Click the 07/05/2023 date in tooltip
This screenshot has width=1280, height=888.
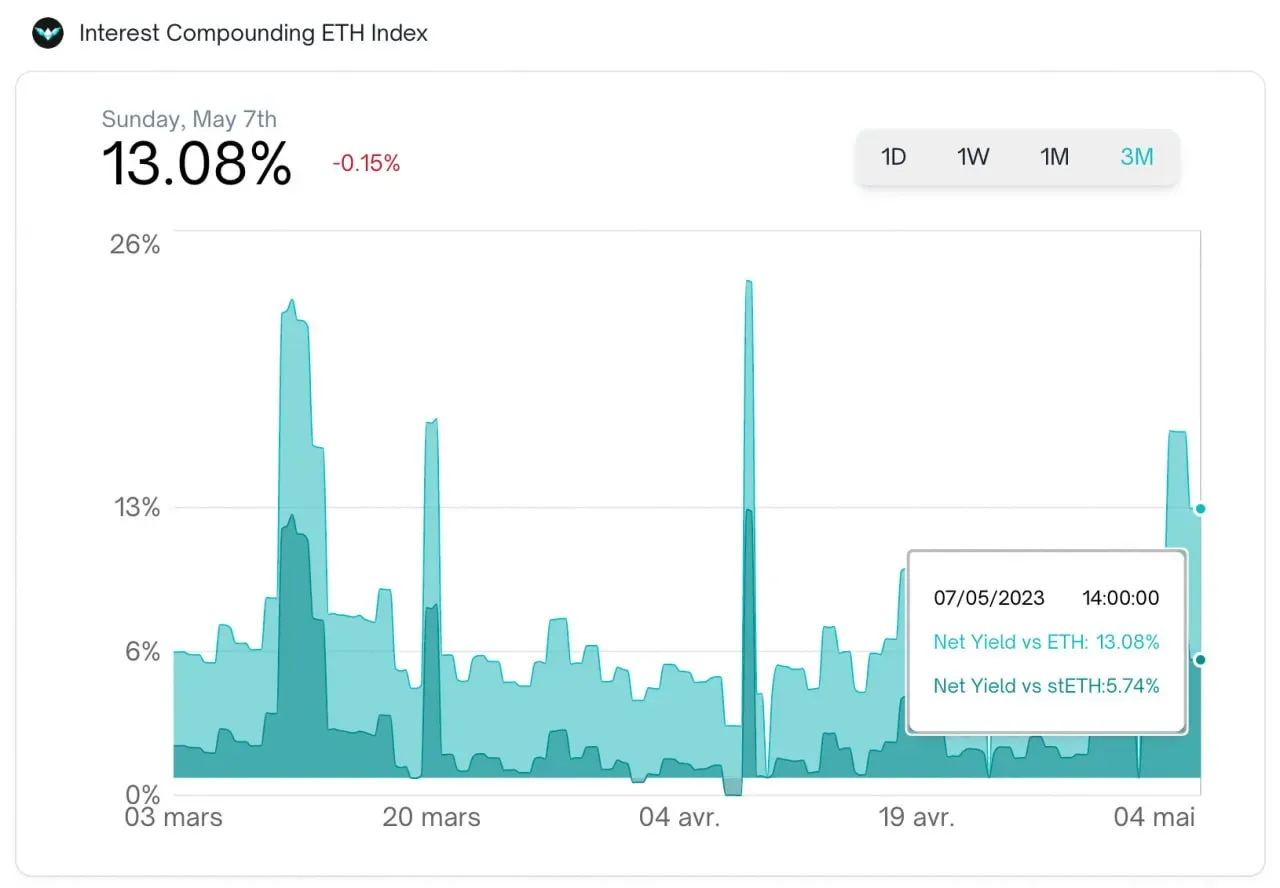point(989,598)
